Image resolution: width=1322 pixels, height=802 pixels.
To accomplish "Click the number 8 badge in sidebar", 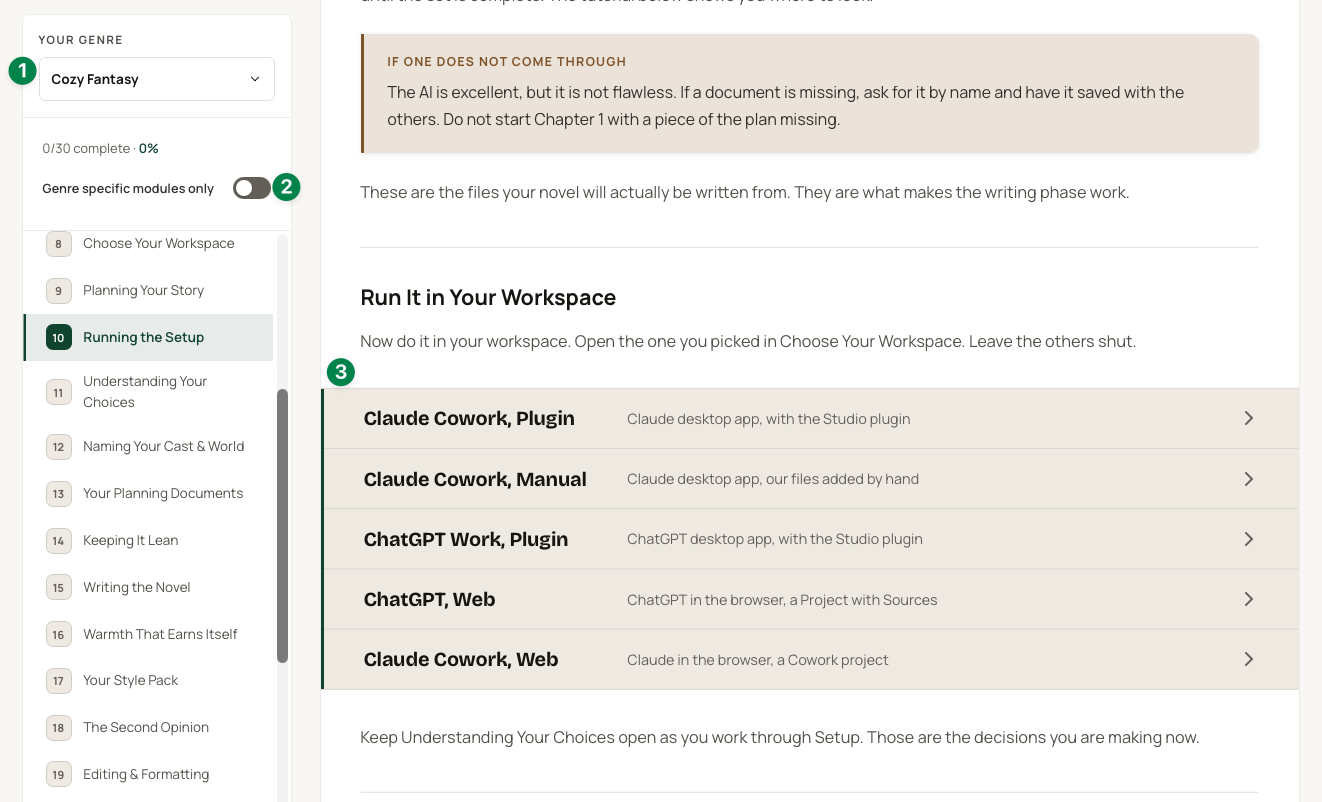I will pyautogui.click(x=58, y=244).
